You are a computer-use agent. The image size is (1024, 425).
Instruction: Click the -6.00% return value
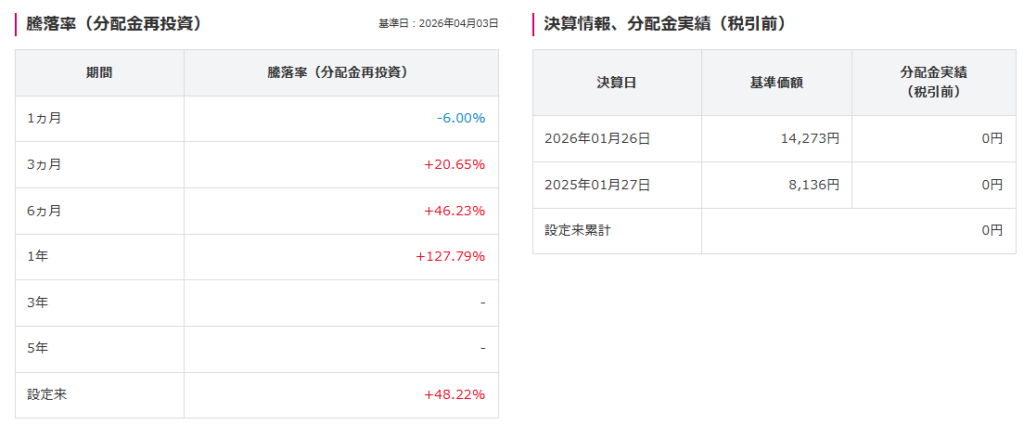tap(460, 118)
